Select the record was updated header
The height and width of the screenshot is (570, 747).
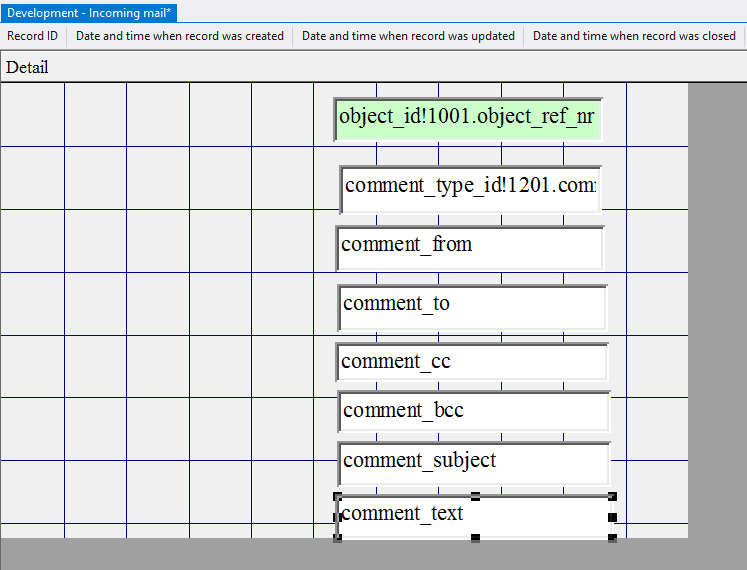408,36
